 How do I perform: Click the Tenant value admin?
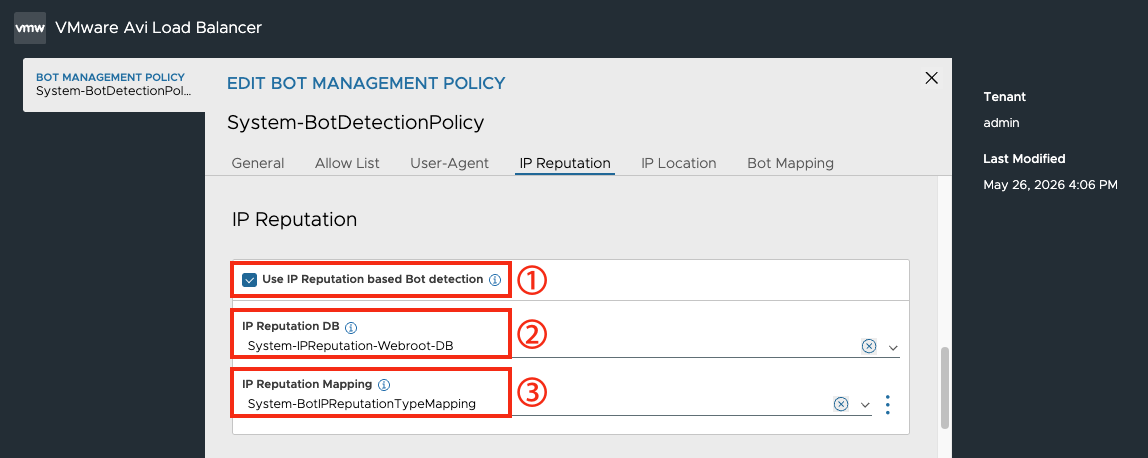pyautogui.click(x=1001, y=123)
